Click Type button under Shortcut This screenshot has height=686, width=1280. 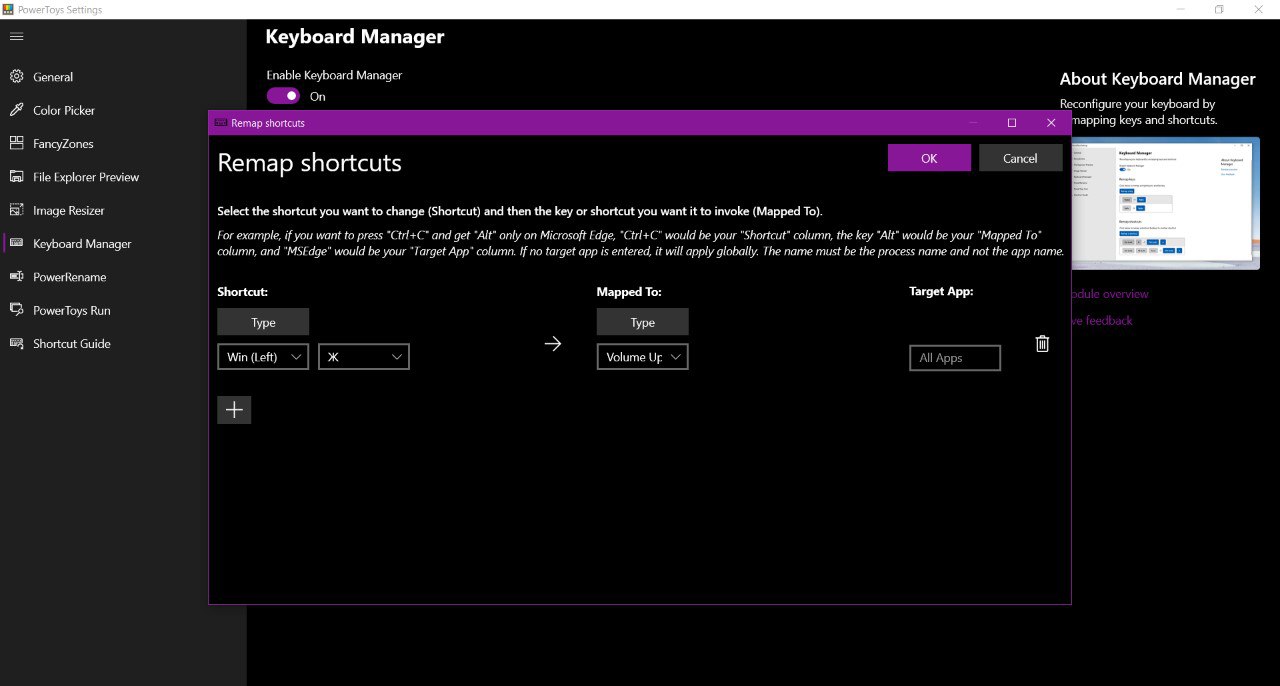(263, 322)
